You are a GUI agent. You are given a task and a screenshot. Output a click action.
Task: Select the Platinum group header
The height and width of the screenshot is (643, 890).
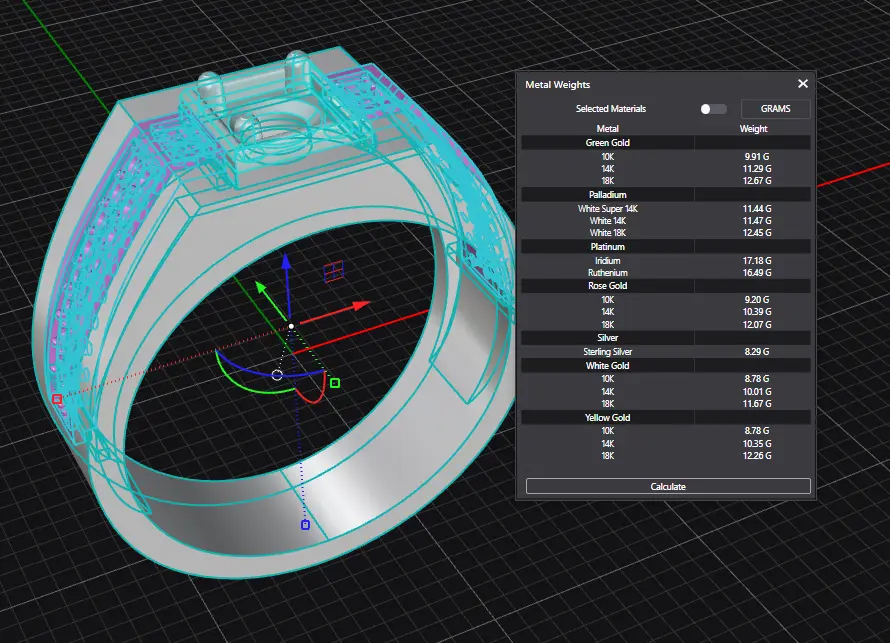coord(607,246)
